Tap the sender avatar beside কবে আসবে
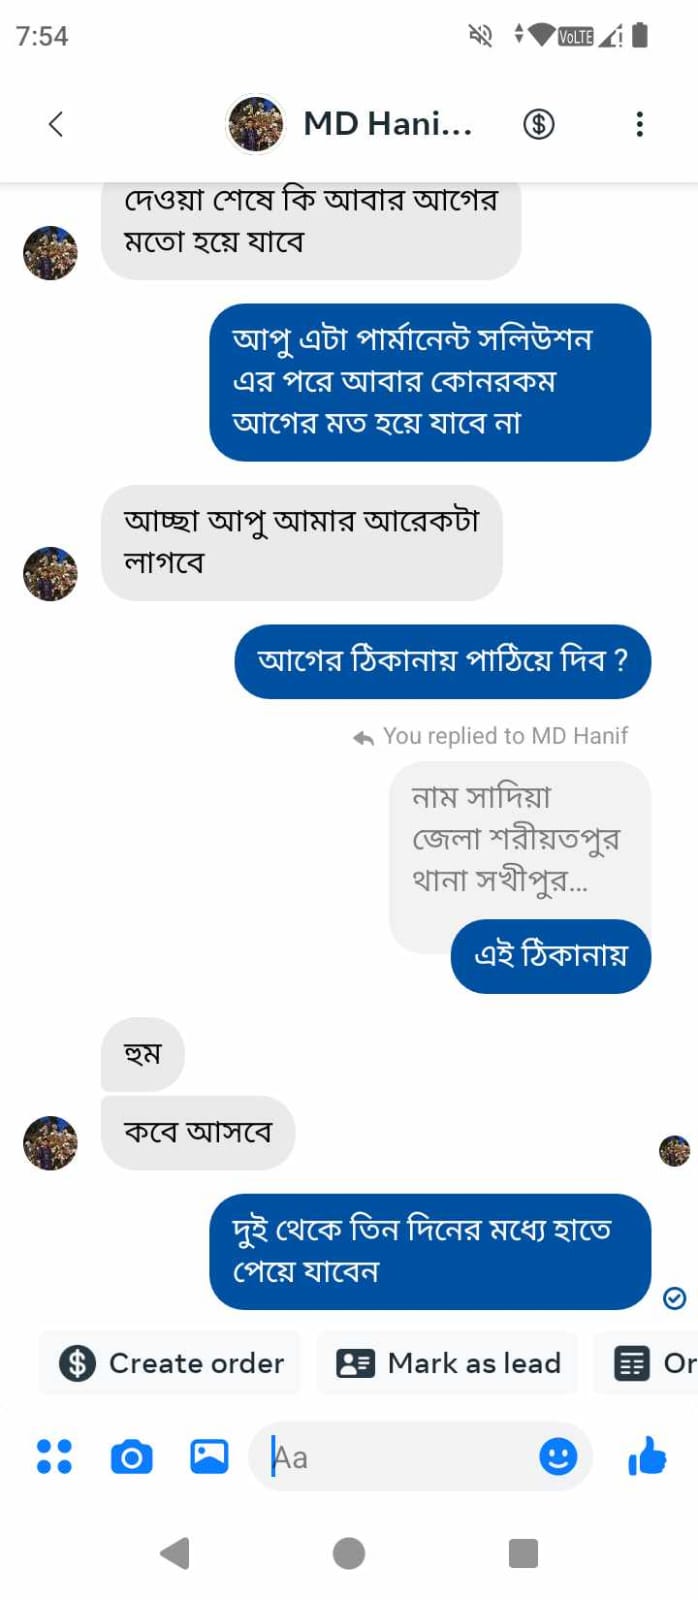This screenshot has width=698, height=1600. [50, 1142]
